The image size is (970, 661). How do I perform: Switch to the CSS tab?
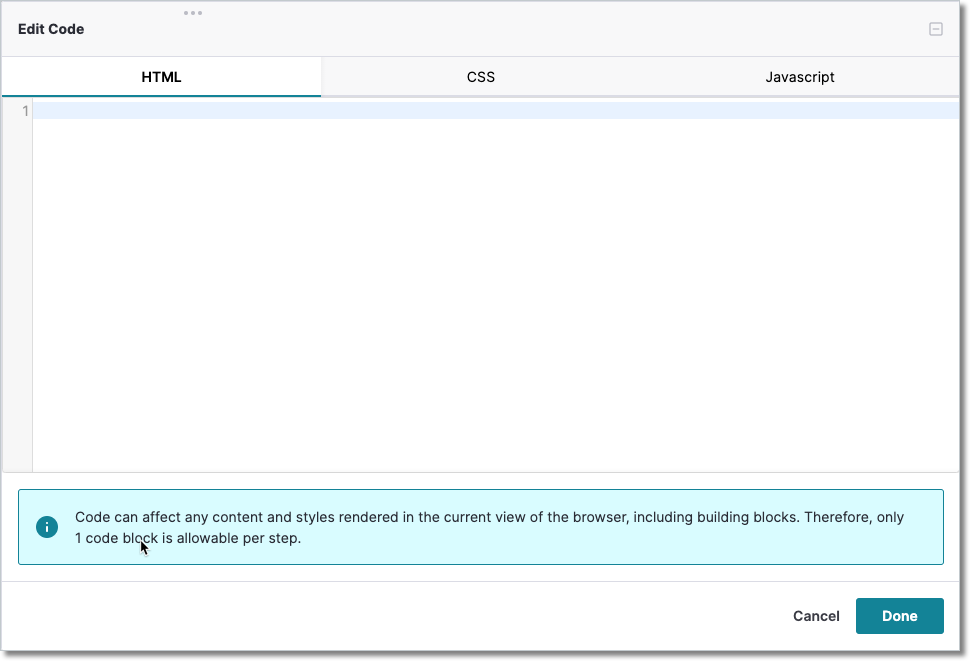481,77
